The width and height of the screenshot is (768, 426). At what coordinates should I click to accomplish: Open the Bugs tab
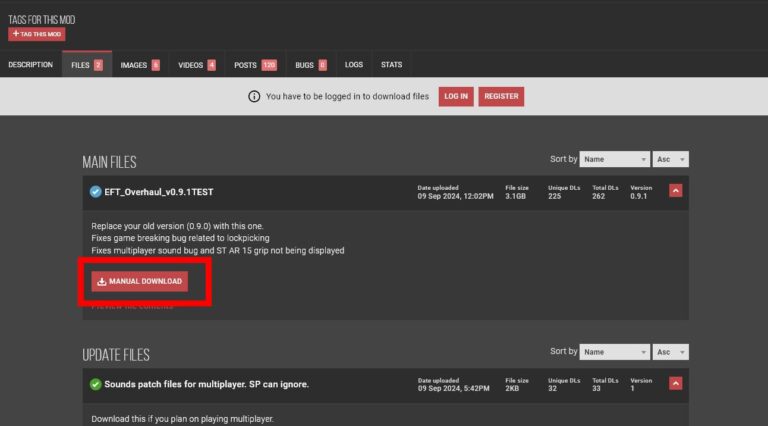point(310,65)
